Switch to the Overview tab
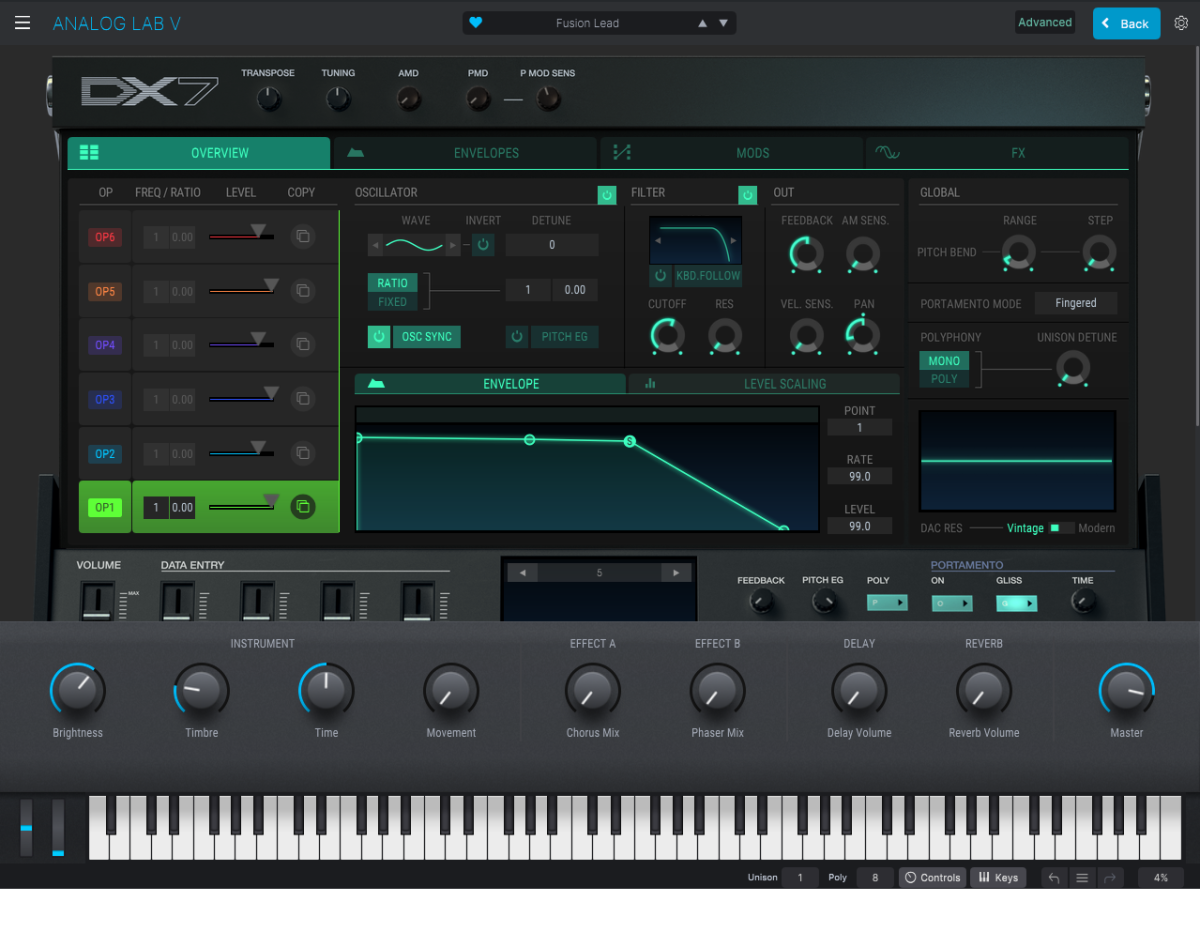Viewport: 1200px width, 947px height. [199, 153]
